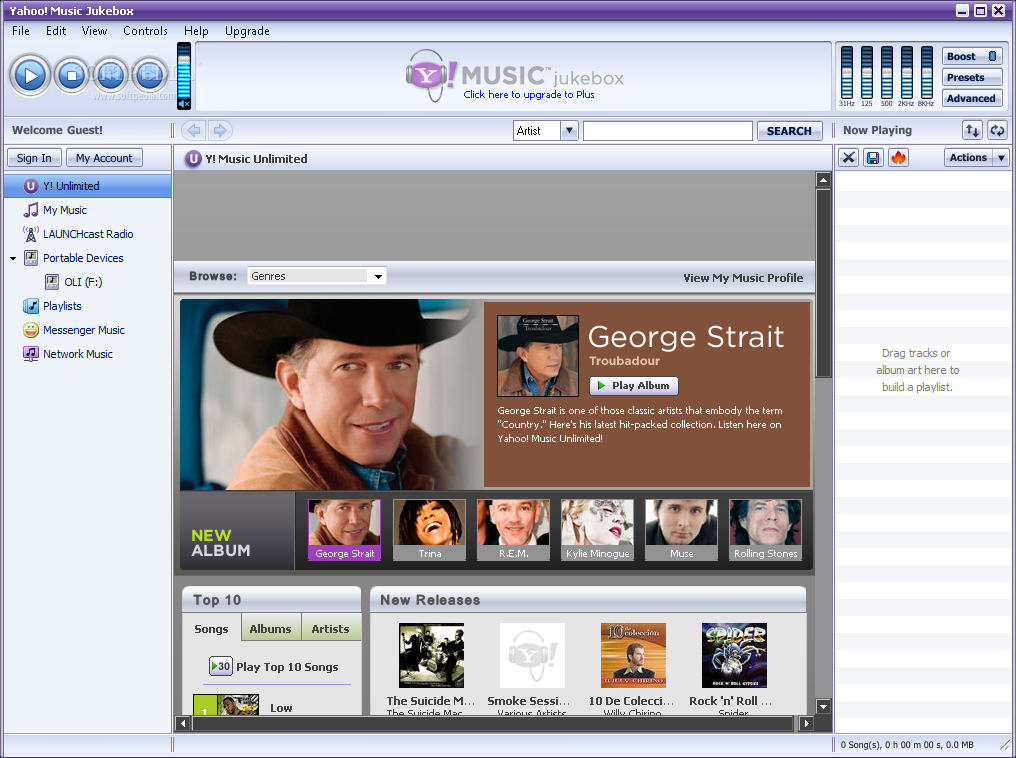
Task: Click the SEARCH button
Action: (x=789, y=130)
